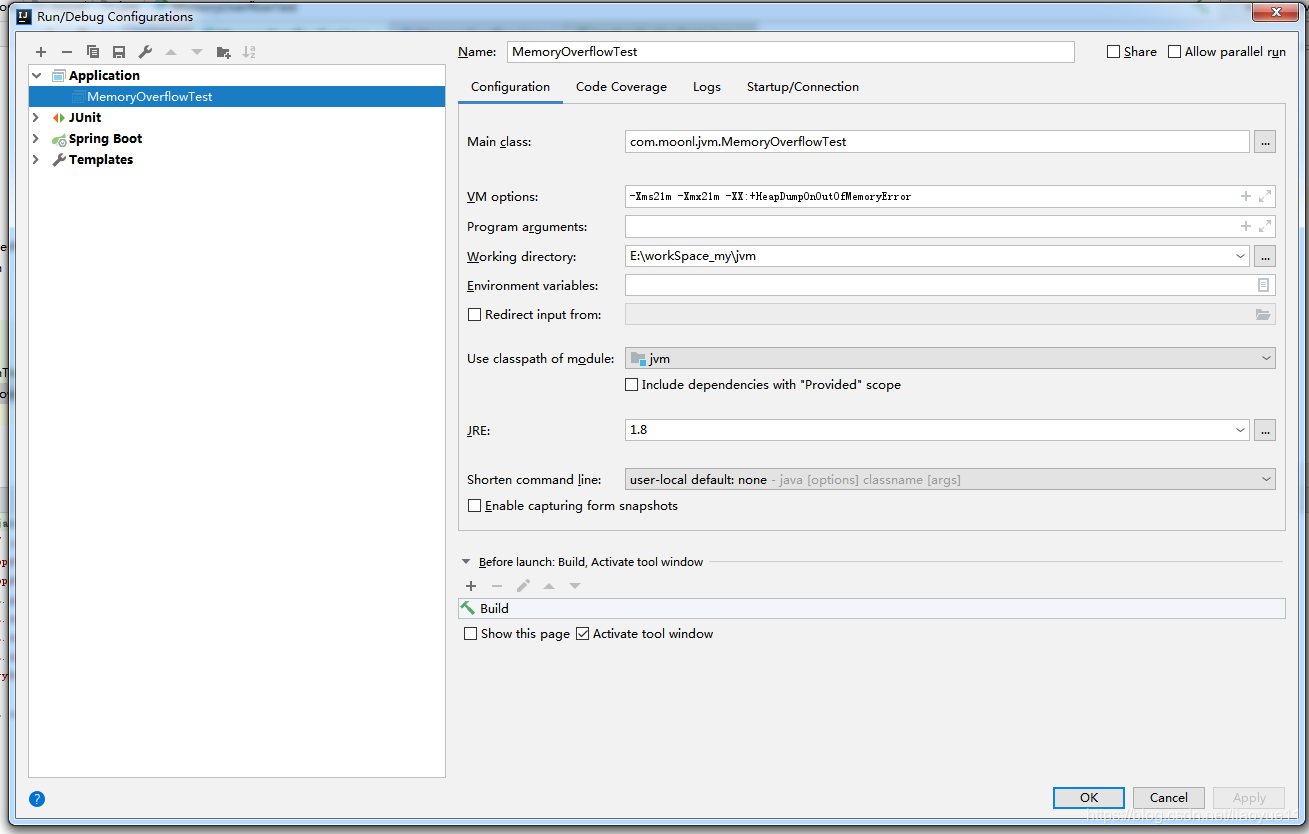Sort configurations alphabetically
The width and height of the screenshot is (1309, 834).
pos(249,52)
